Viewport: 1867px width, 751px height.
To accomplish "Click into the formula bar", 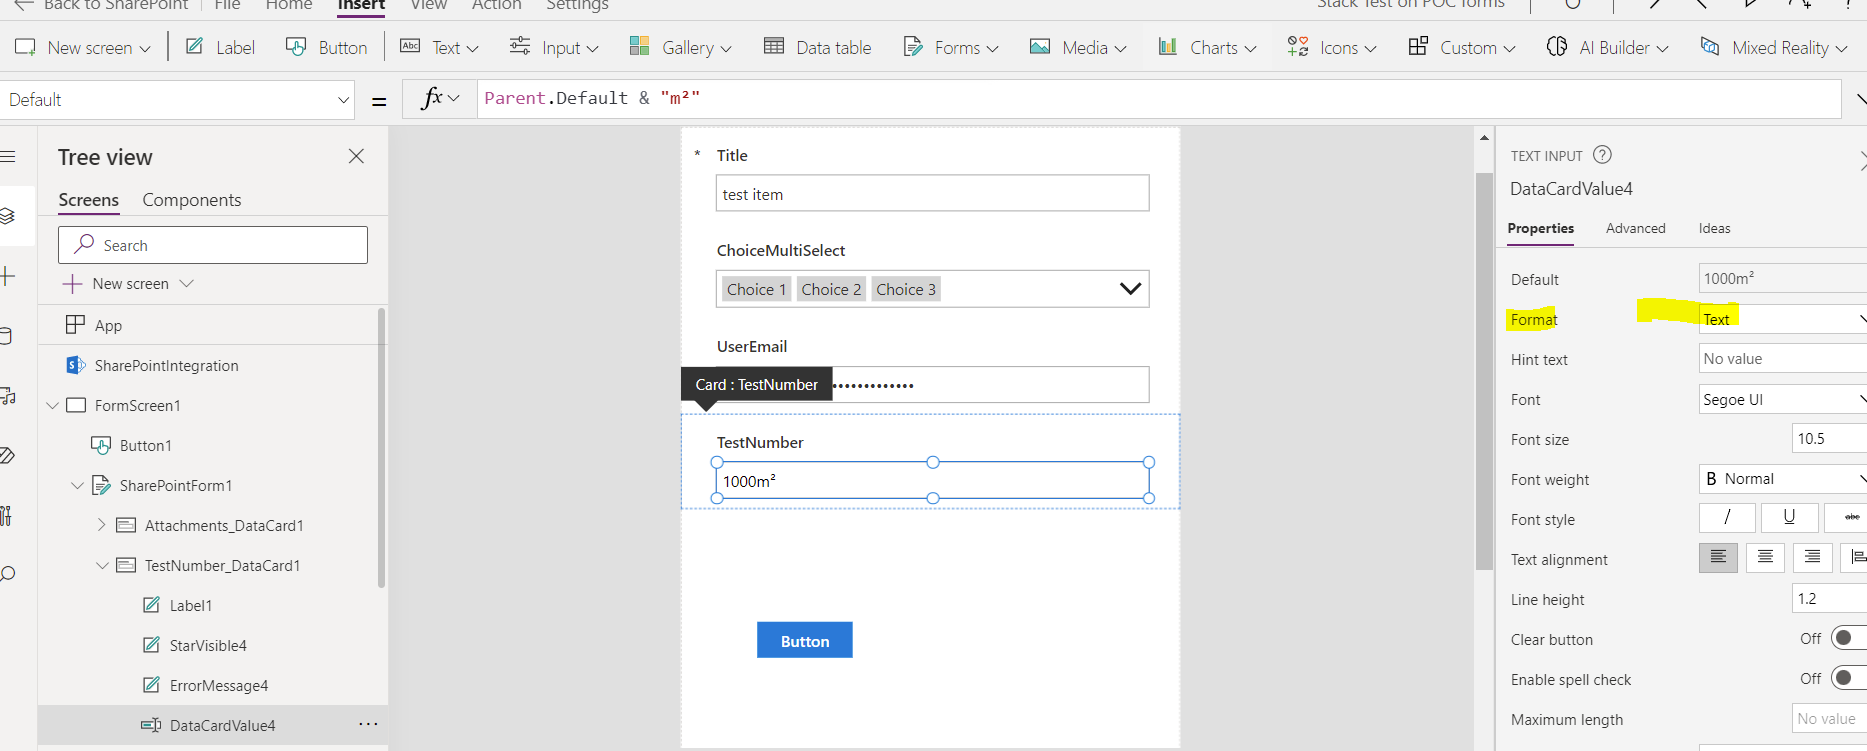I will click(1158, 98).
